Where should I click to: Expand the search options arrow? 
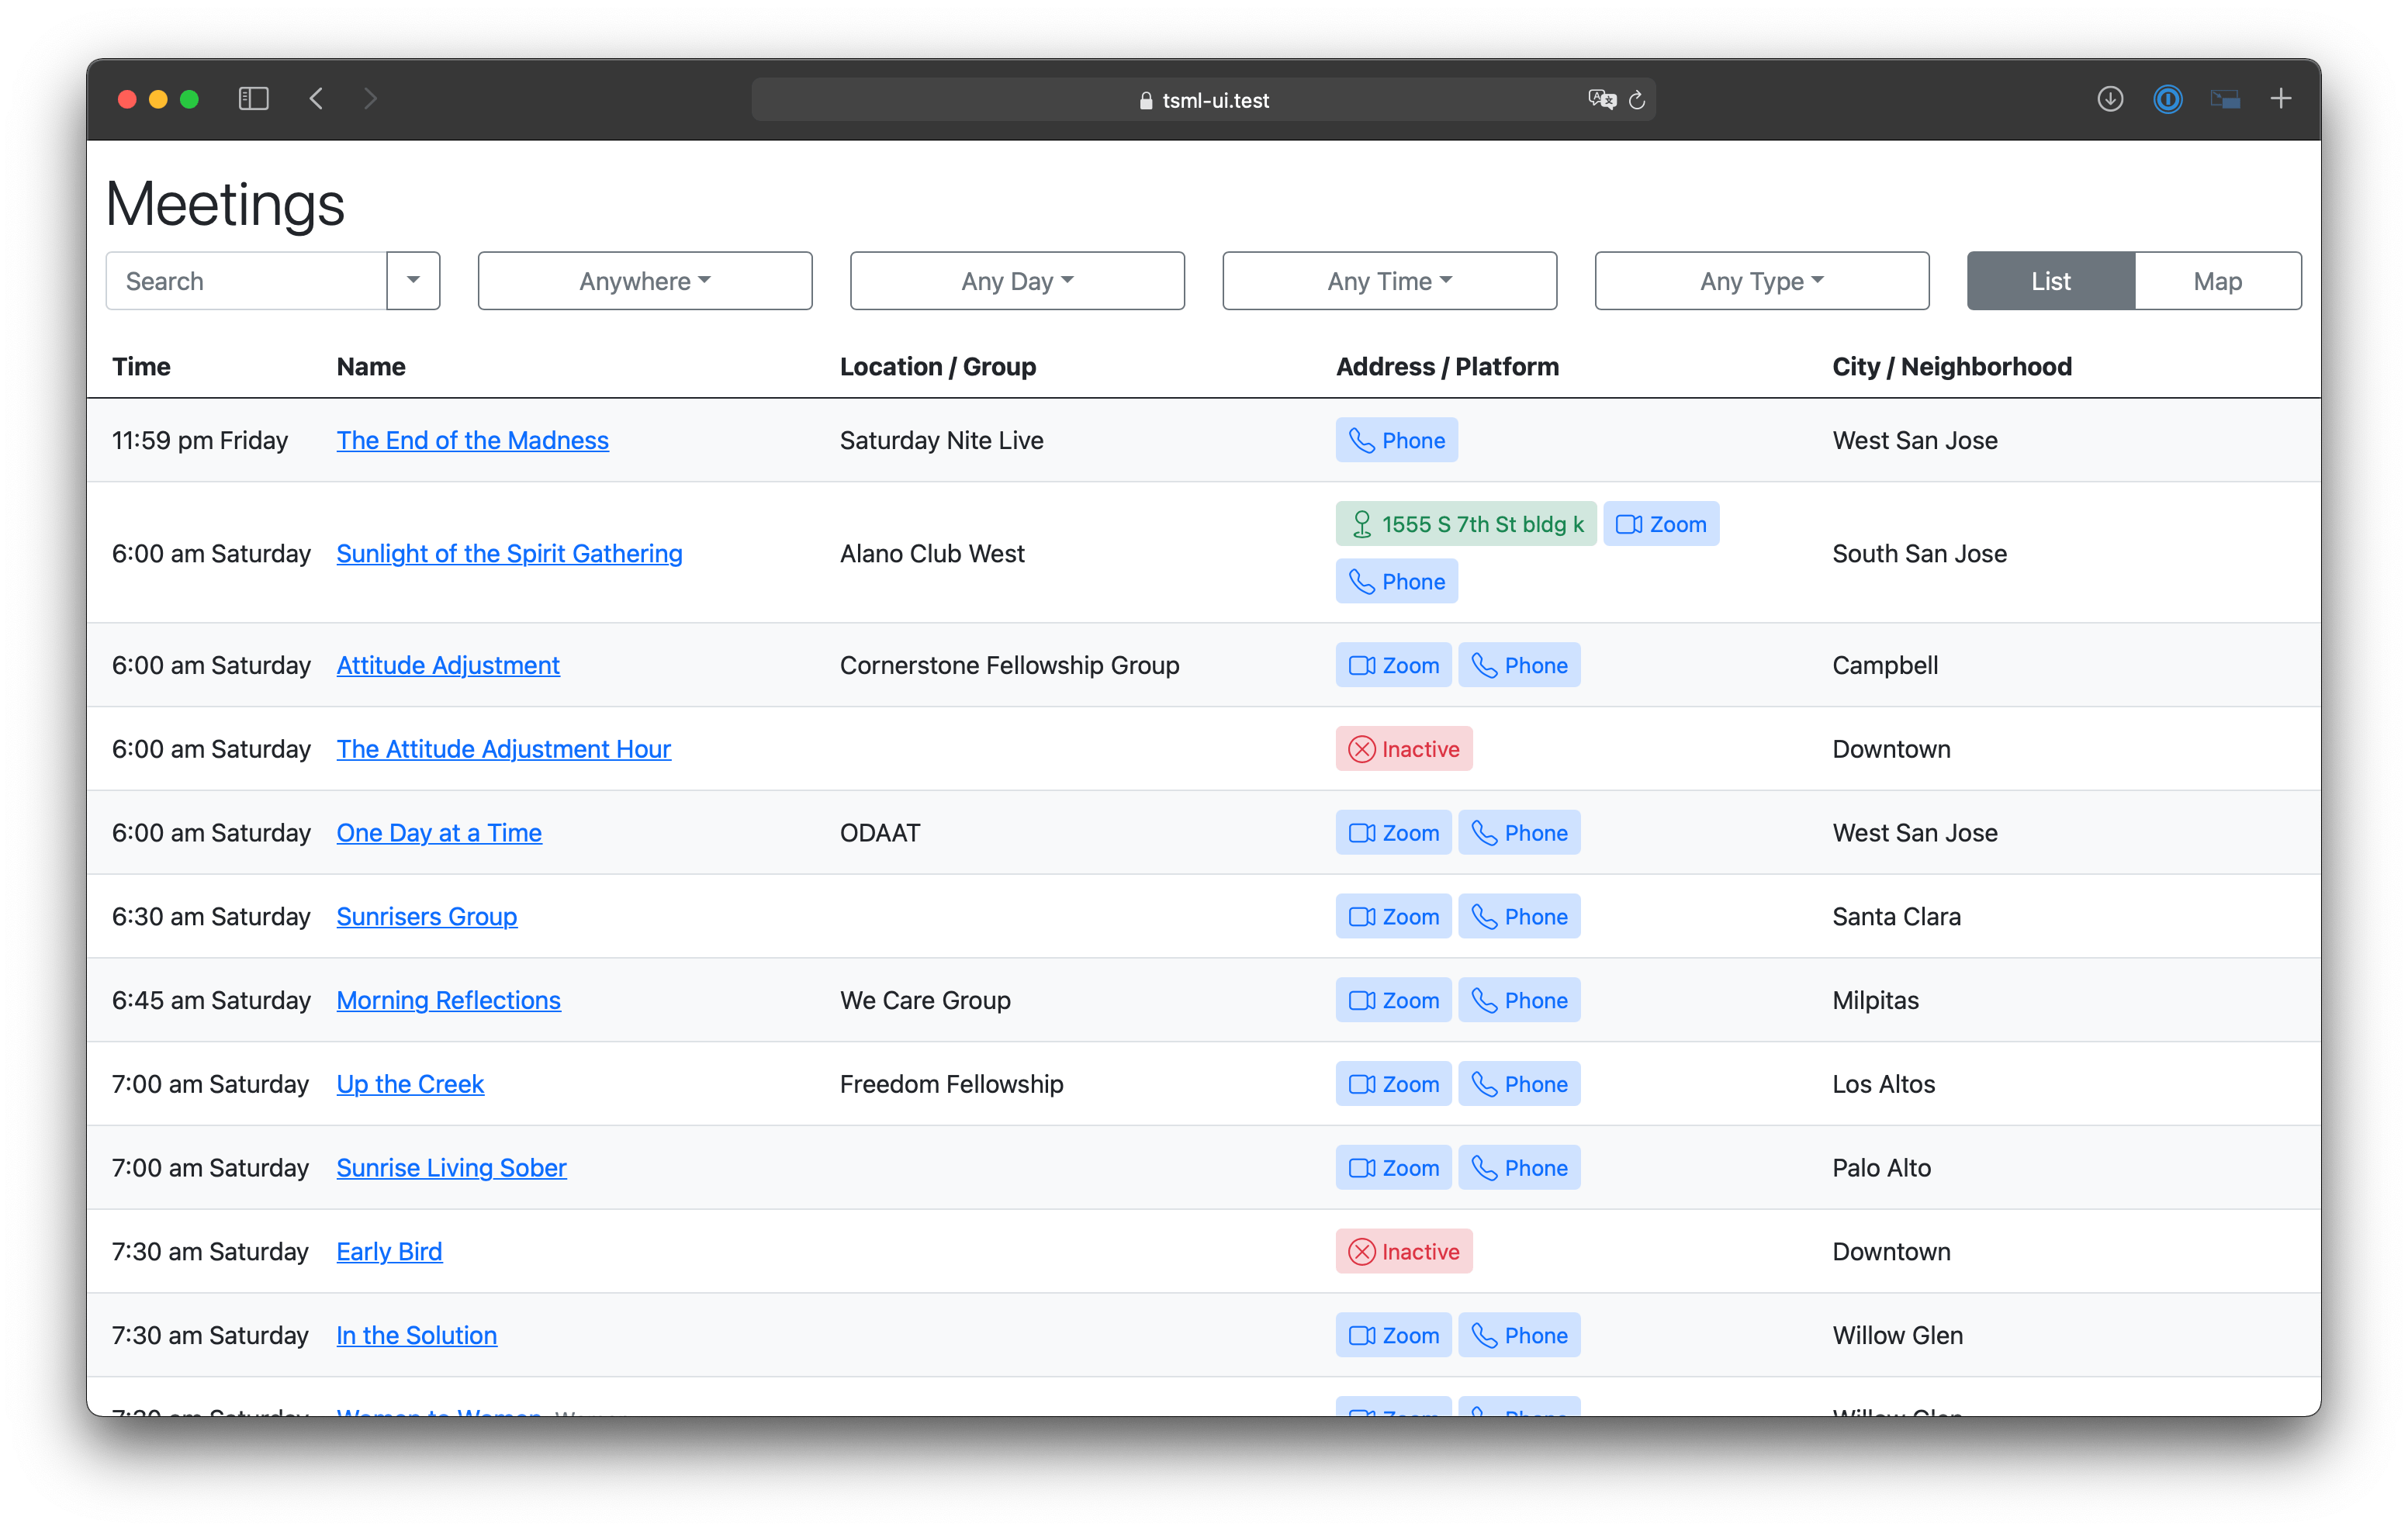pyautogui.click(x=413, y=281)
